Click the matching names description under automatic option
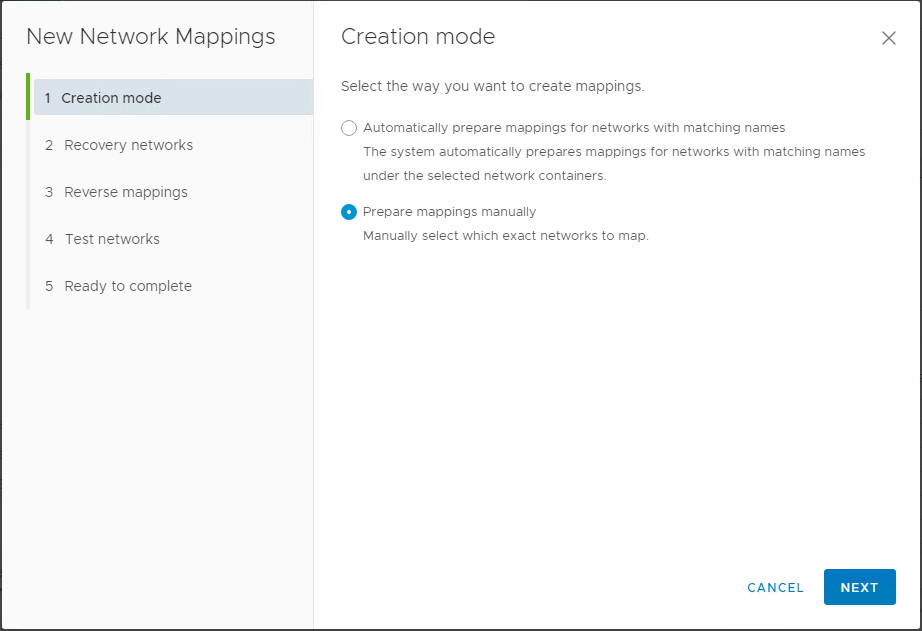Viewport: 922px width, 631px height. (x=613, y=152)
